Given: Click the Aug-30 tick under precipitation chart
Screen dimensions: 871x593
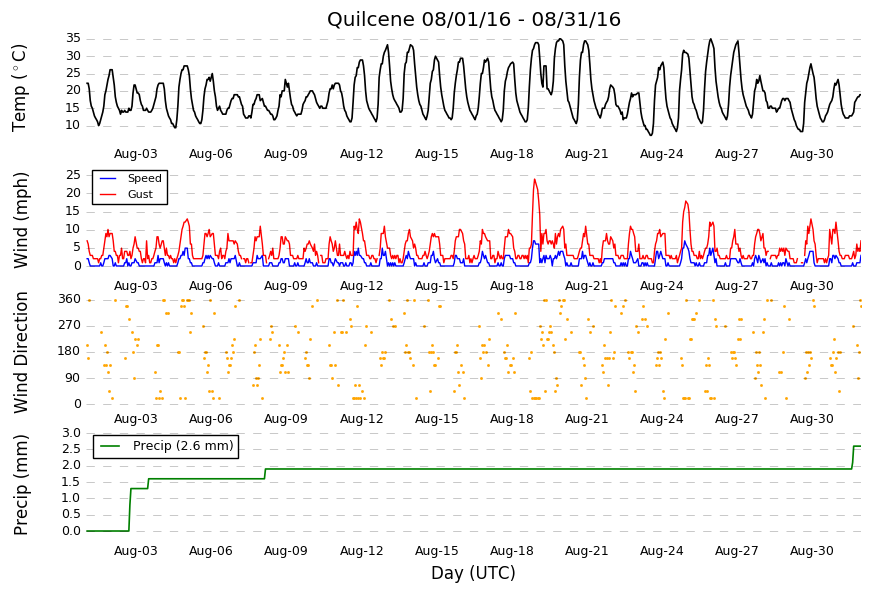Looking at the screenshot, I should coord(812,551).
